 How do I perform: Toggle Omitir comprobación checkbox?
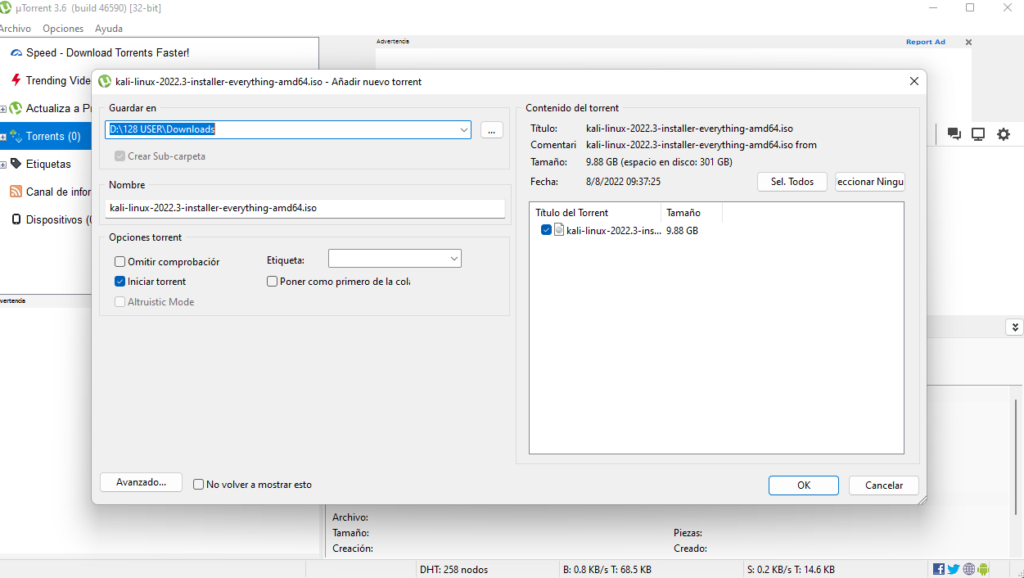point(120,261)
